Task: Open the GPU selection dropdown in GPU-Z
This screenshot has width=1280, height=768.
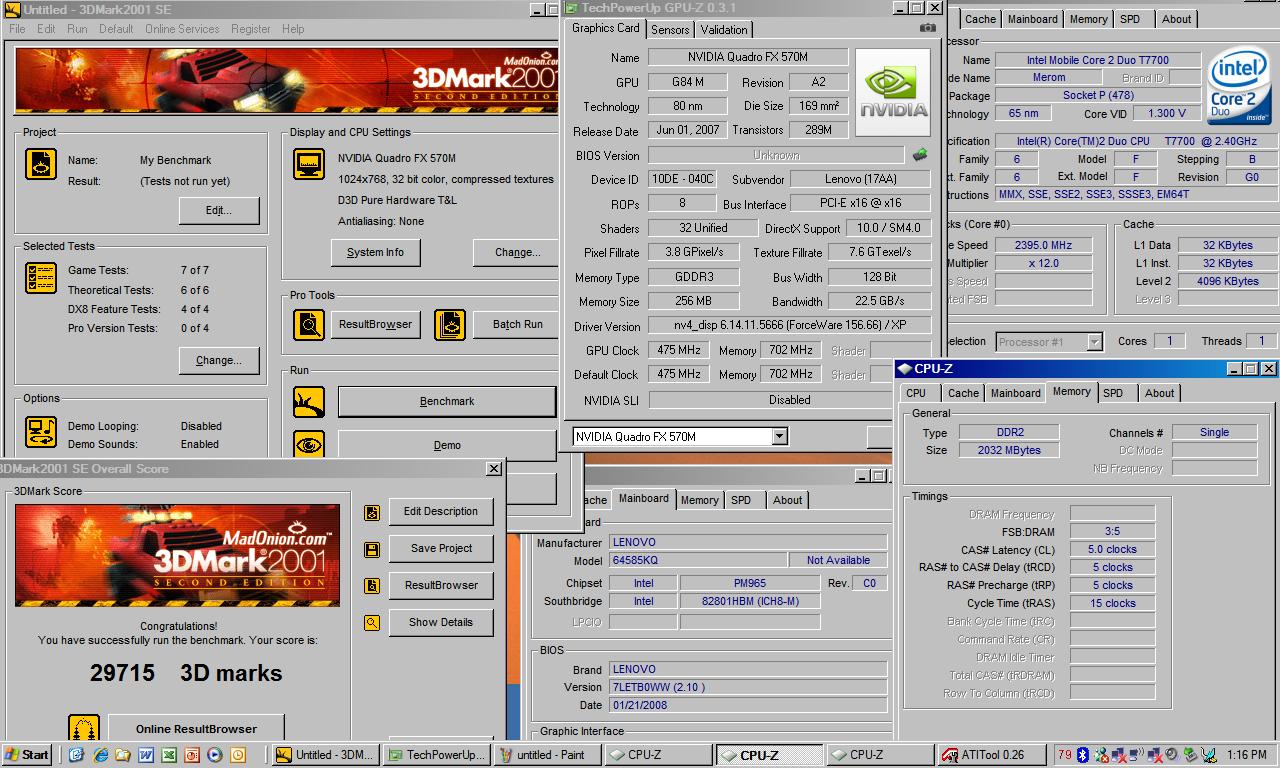Action: pos(779,436)
